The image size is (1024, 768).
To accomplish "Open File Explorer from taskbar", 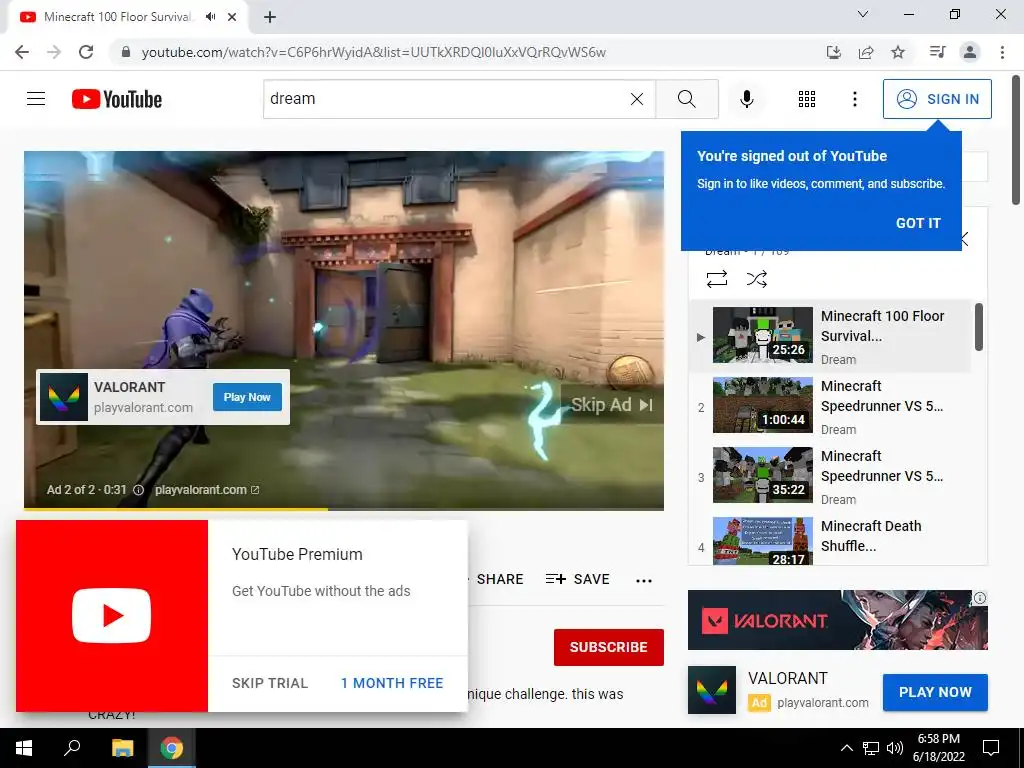I will [x=122, y=748].
